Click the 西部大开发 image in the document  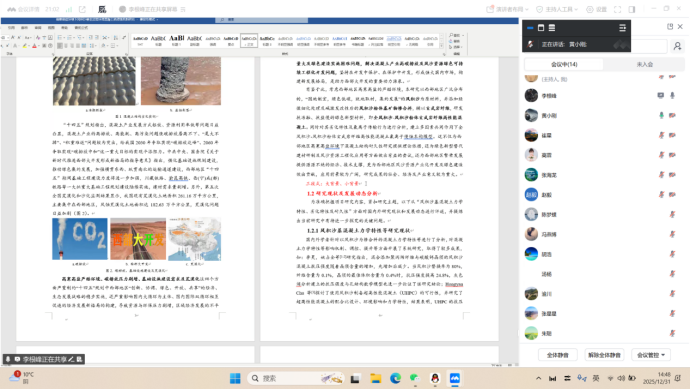[x=138, y=239]
